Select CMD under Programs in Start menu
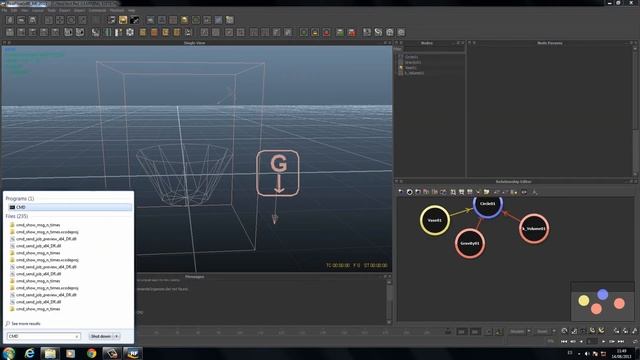This screenshot has height=360, width=640. click(x=69, y=207)
